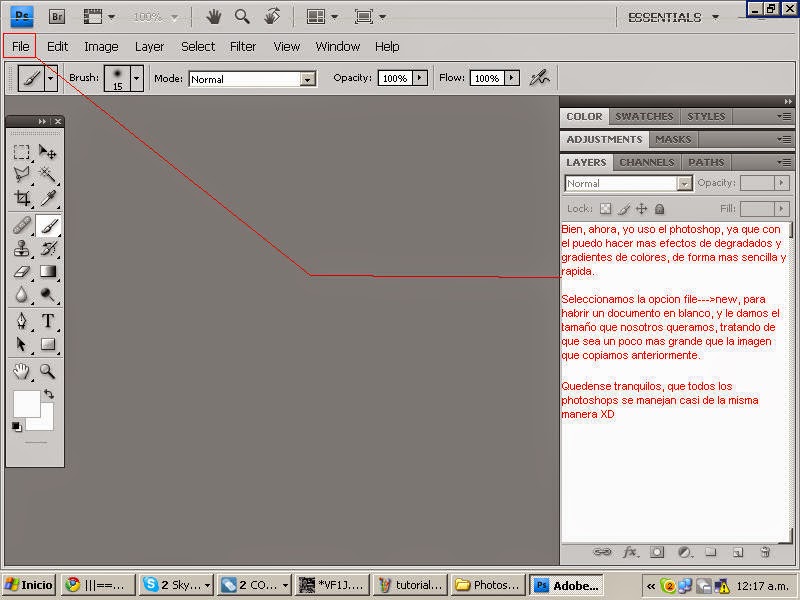Select the Burn tool
Viewport: 800px width, 600px height.
click(48, 294)
